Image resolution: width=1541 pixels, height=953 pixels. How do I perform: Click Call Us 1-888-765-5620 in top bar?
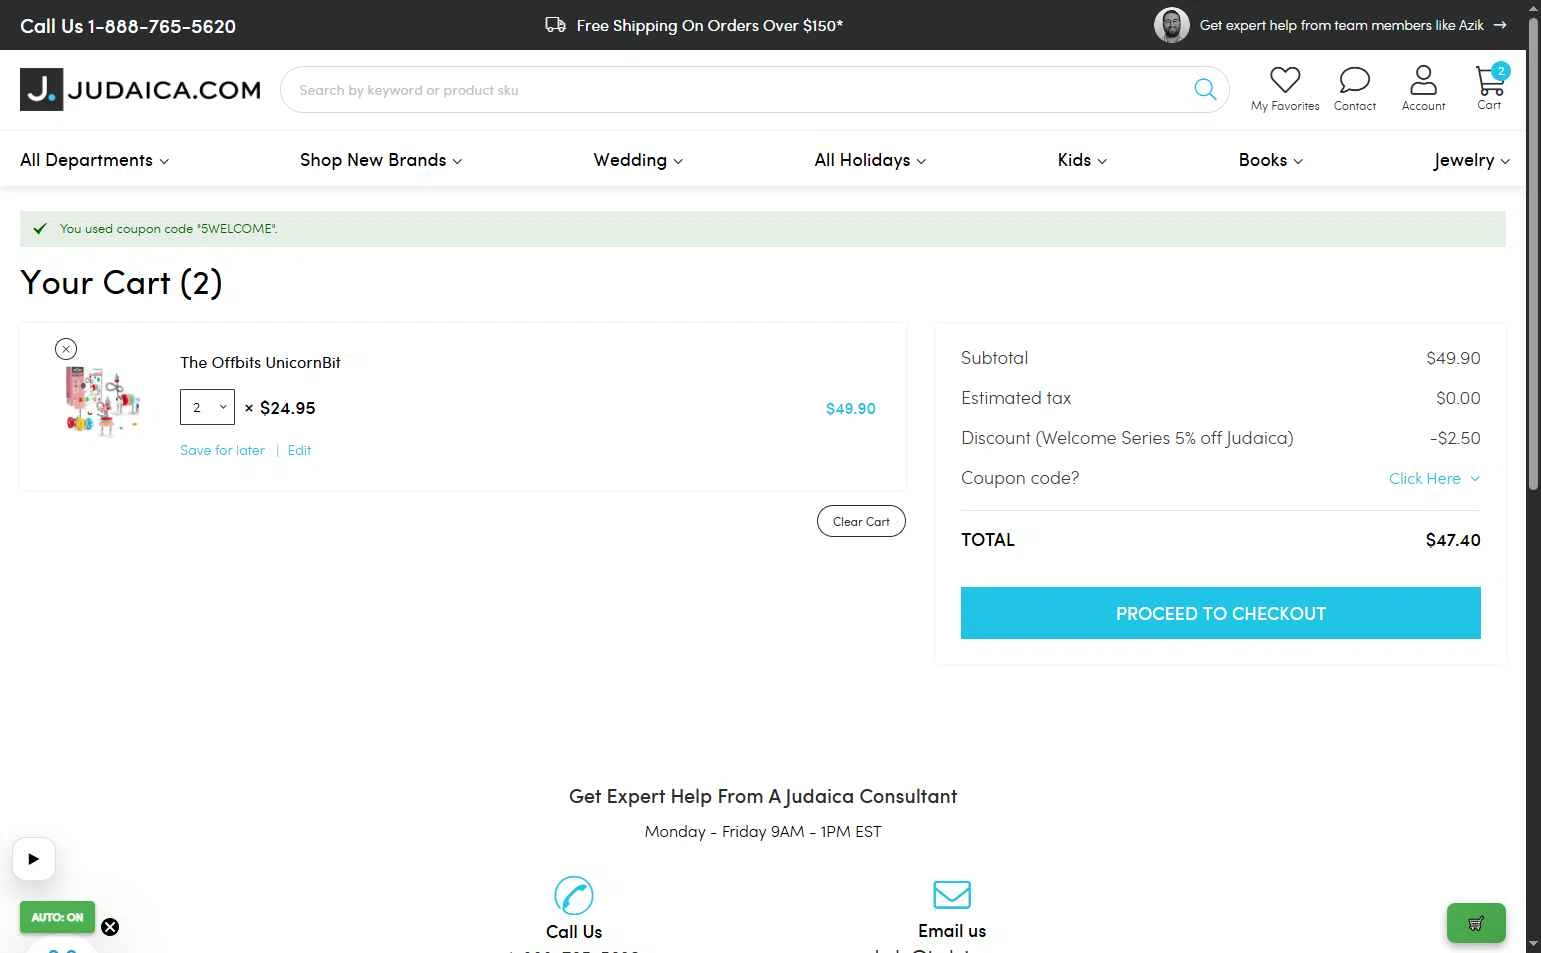click(128, 26)
